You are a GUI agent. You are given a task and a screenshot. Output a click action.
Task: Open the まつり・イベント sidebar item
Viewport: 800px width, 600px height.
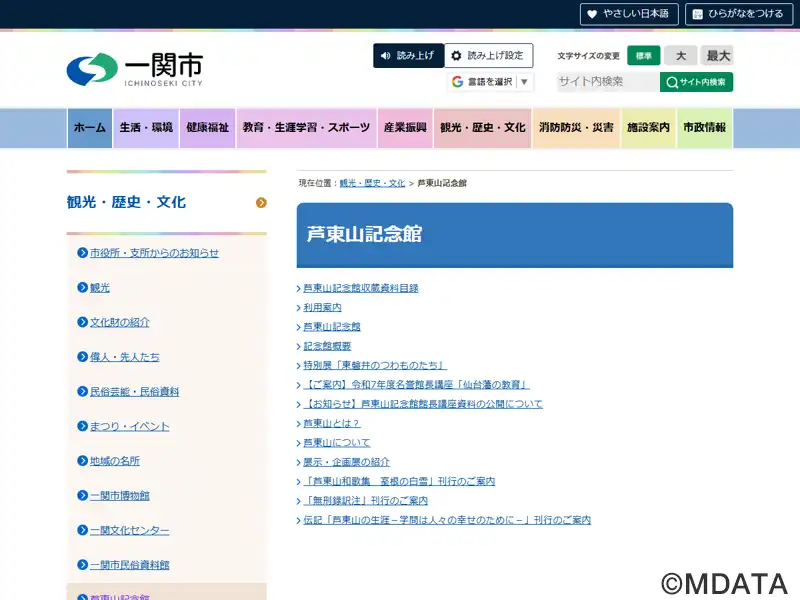tap(129, 427)
